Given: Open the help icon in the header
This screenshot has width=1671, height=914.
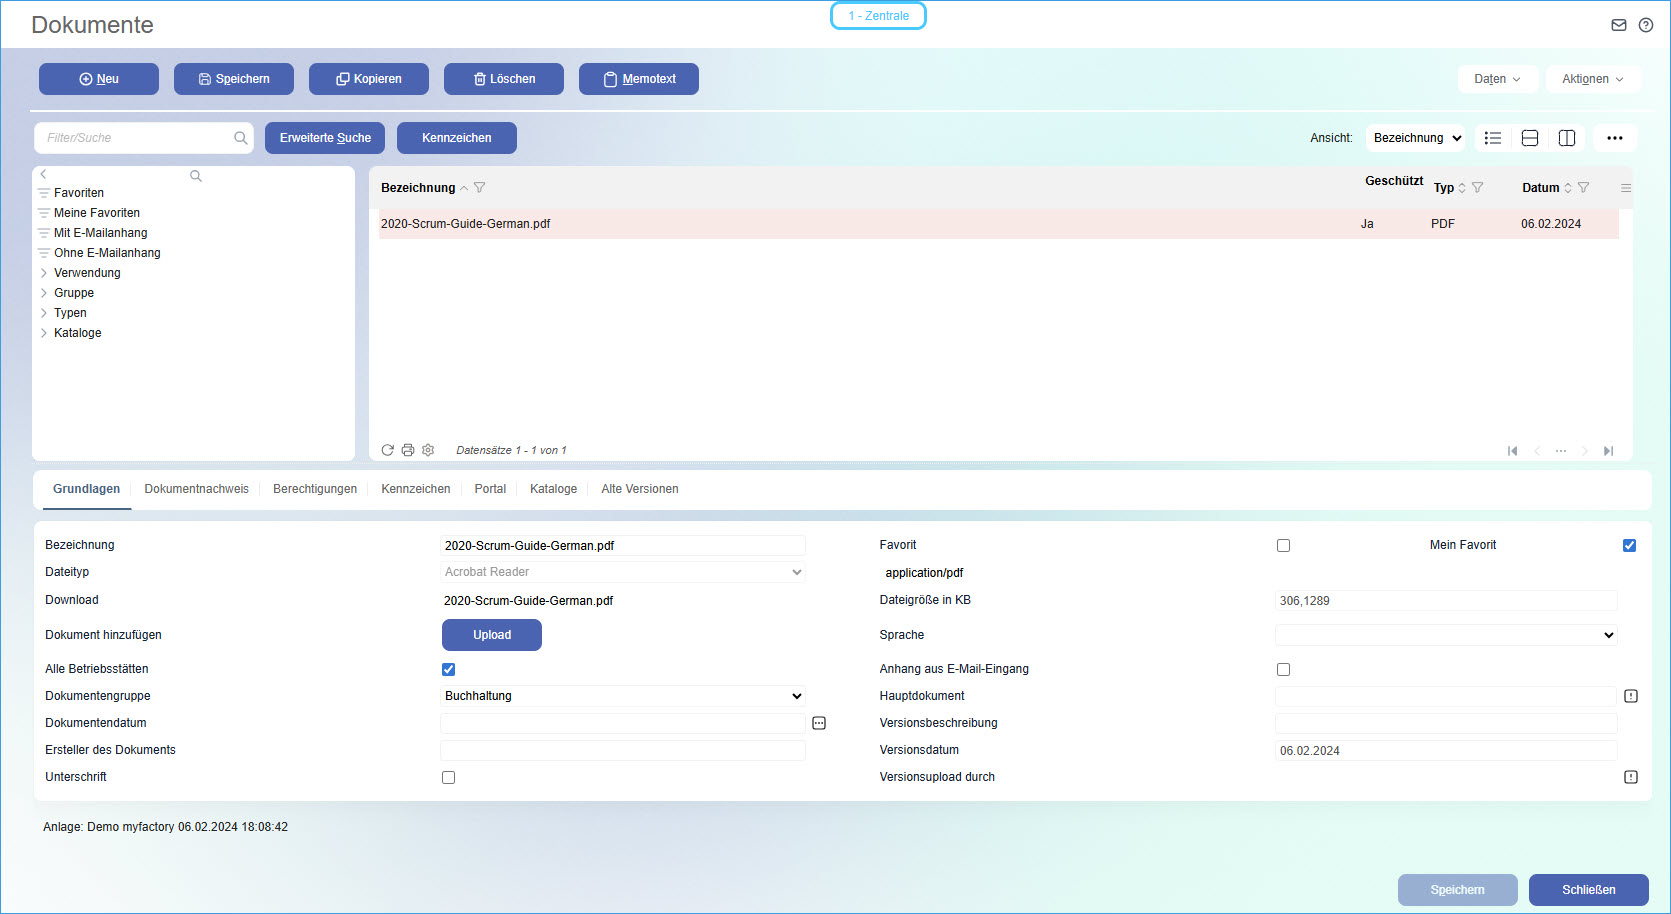Looking at the screenshot, I should [x=1646, y=24].
